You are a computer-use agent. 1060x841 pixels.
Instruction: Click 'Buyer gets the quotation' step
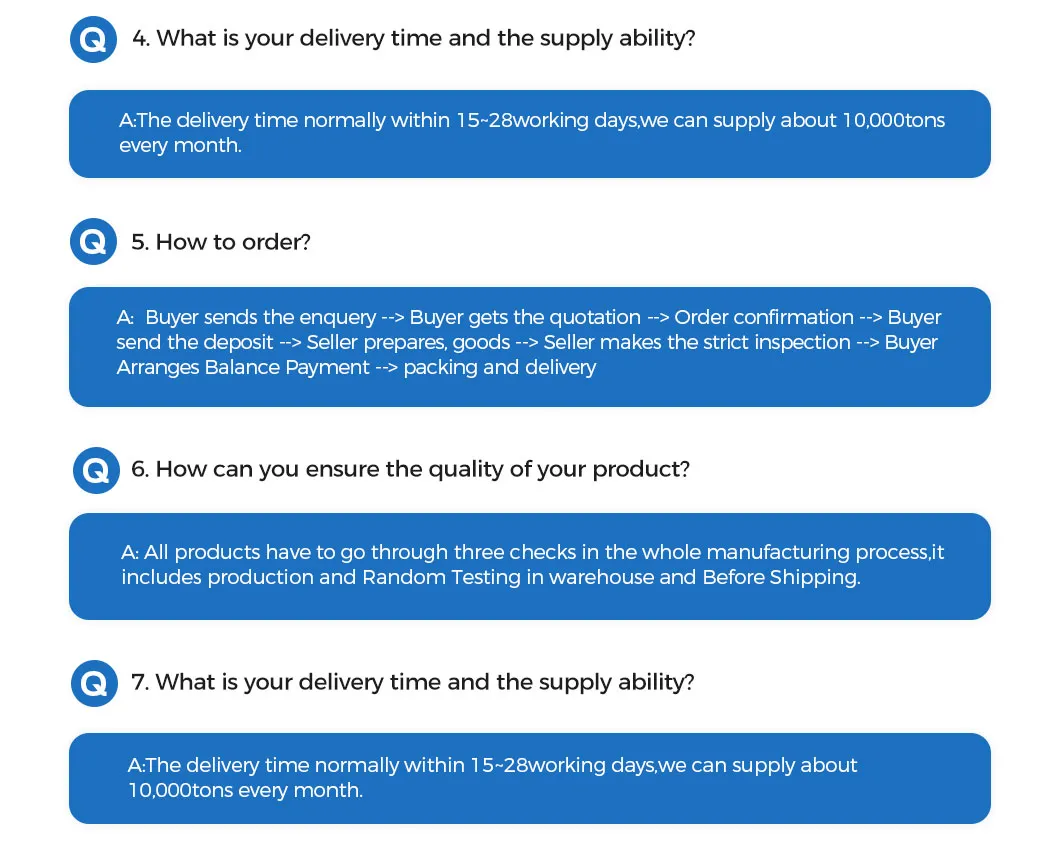click(x=525, y=318)
